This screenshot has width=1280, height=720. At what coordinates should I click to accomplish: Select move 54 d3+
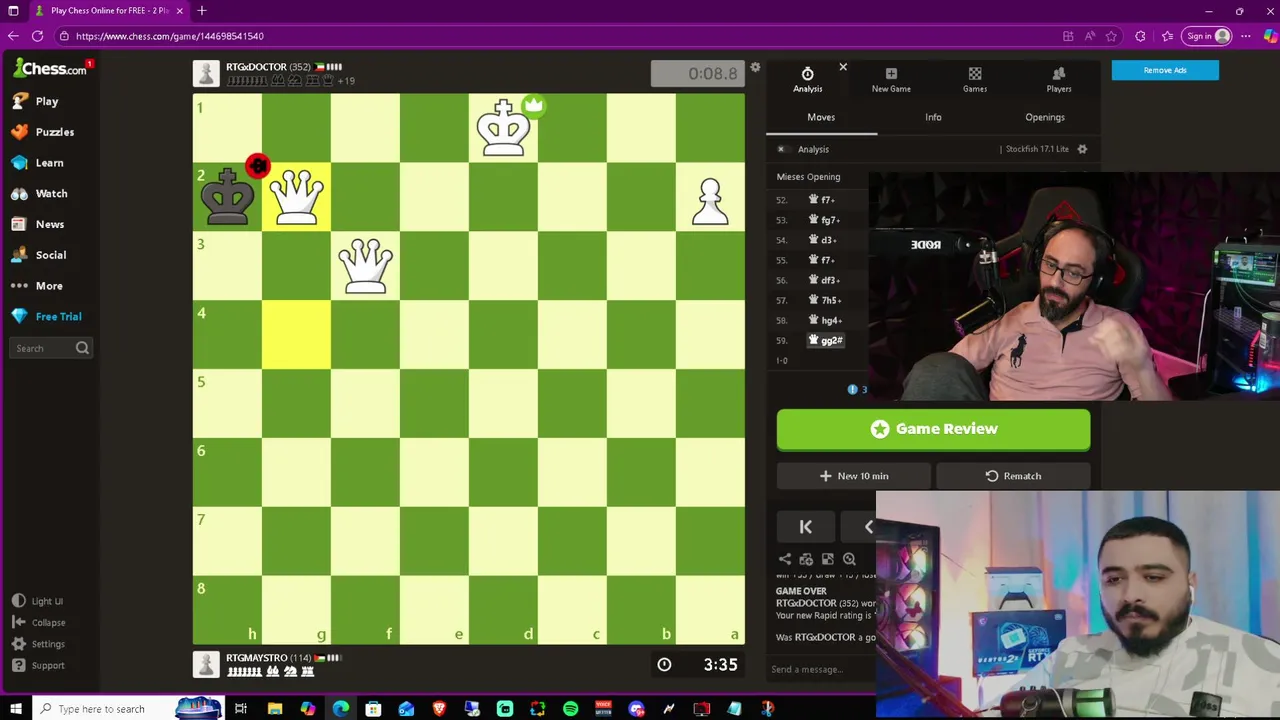click(x=822, y=240)
